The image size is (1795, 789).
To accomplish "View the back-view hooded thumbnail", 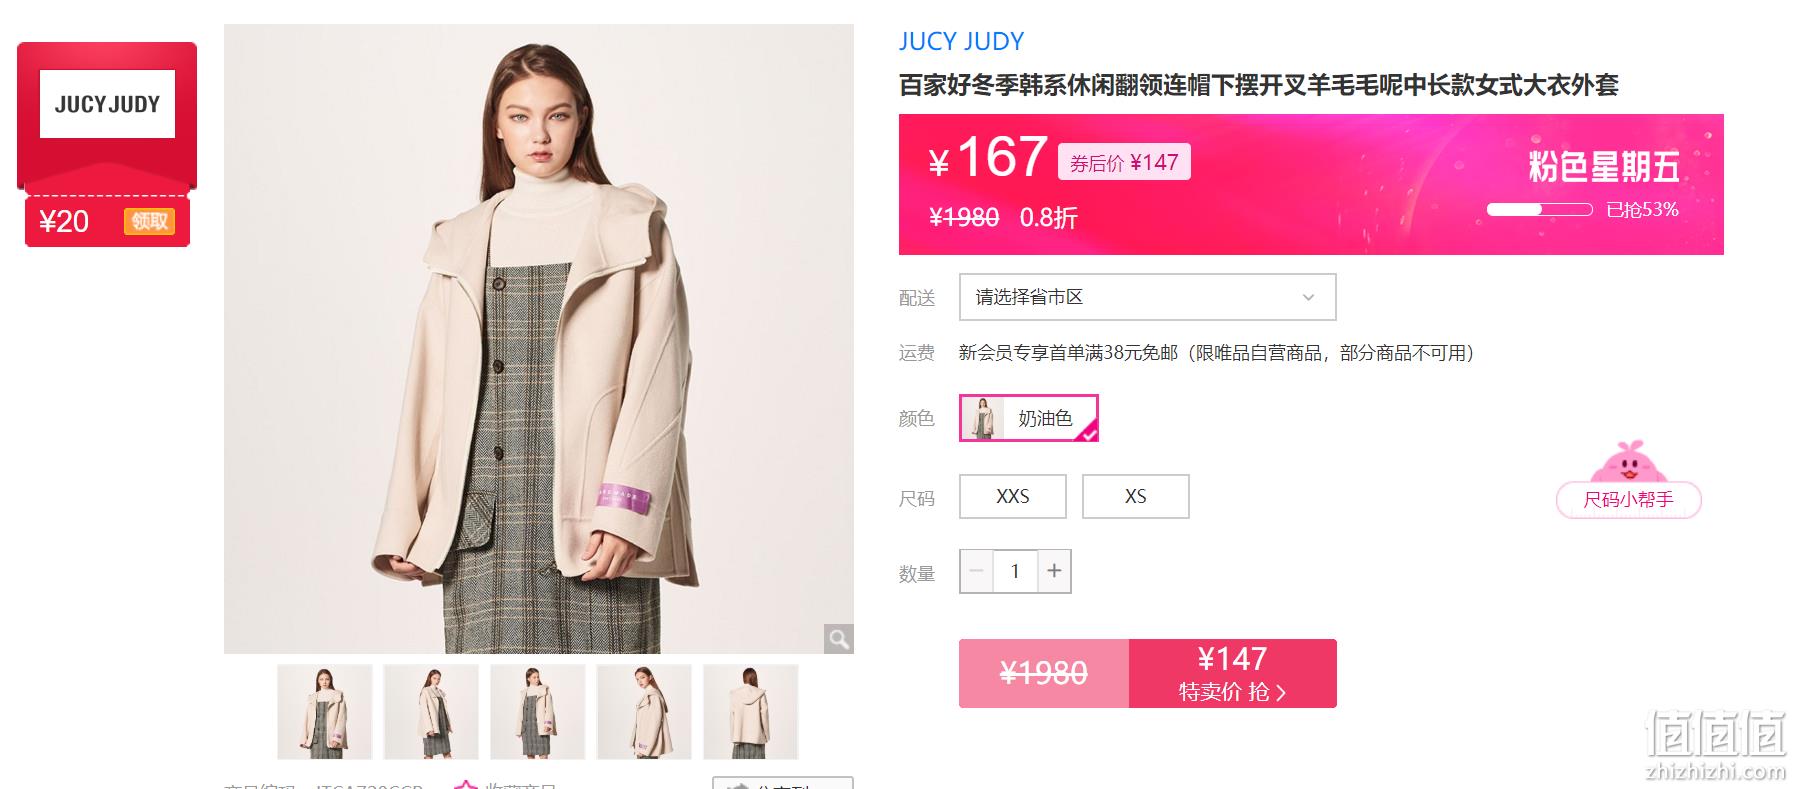I will point(751,712).
